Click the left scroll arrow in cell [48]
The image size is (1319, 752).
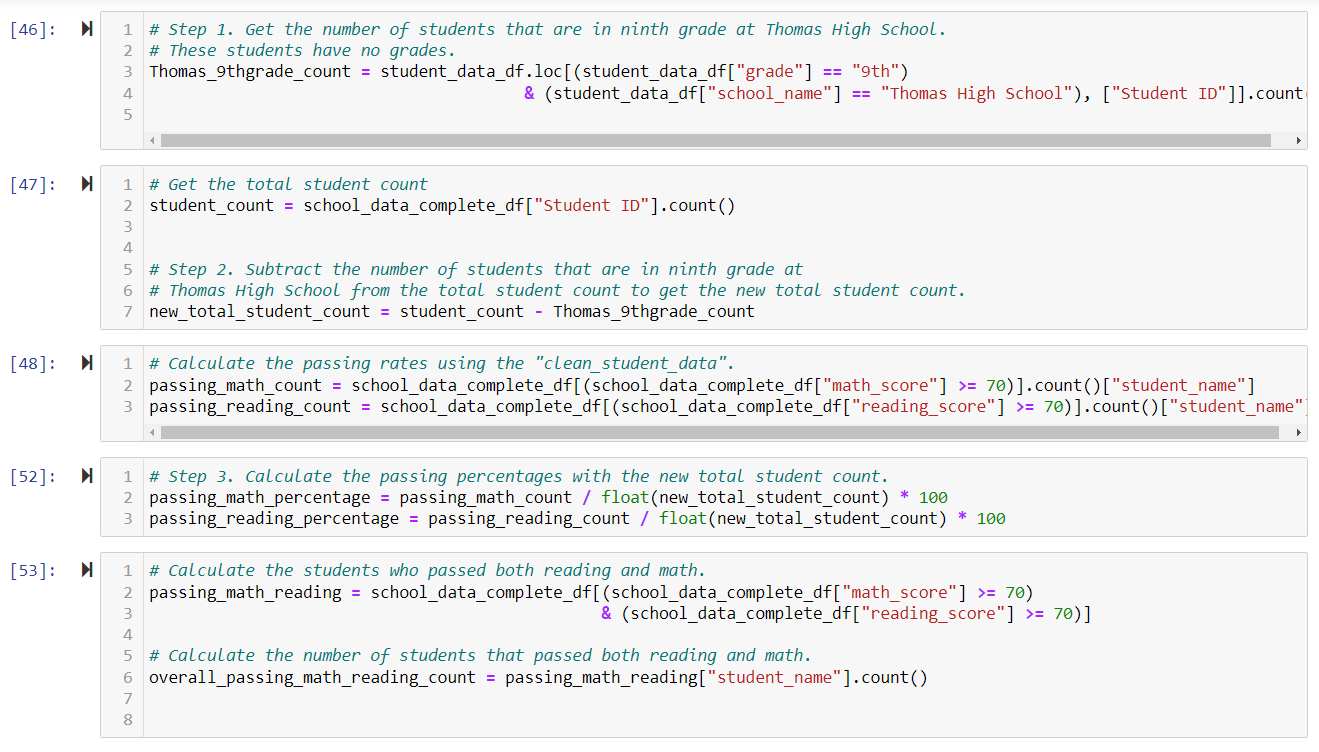(152, 432)
